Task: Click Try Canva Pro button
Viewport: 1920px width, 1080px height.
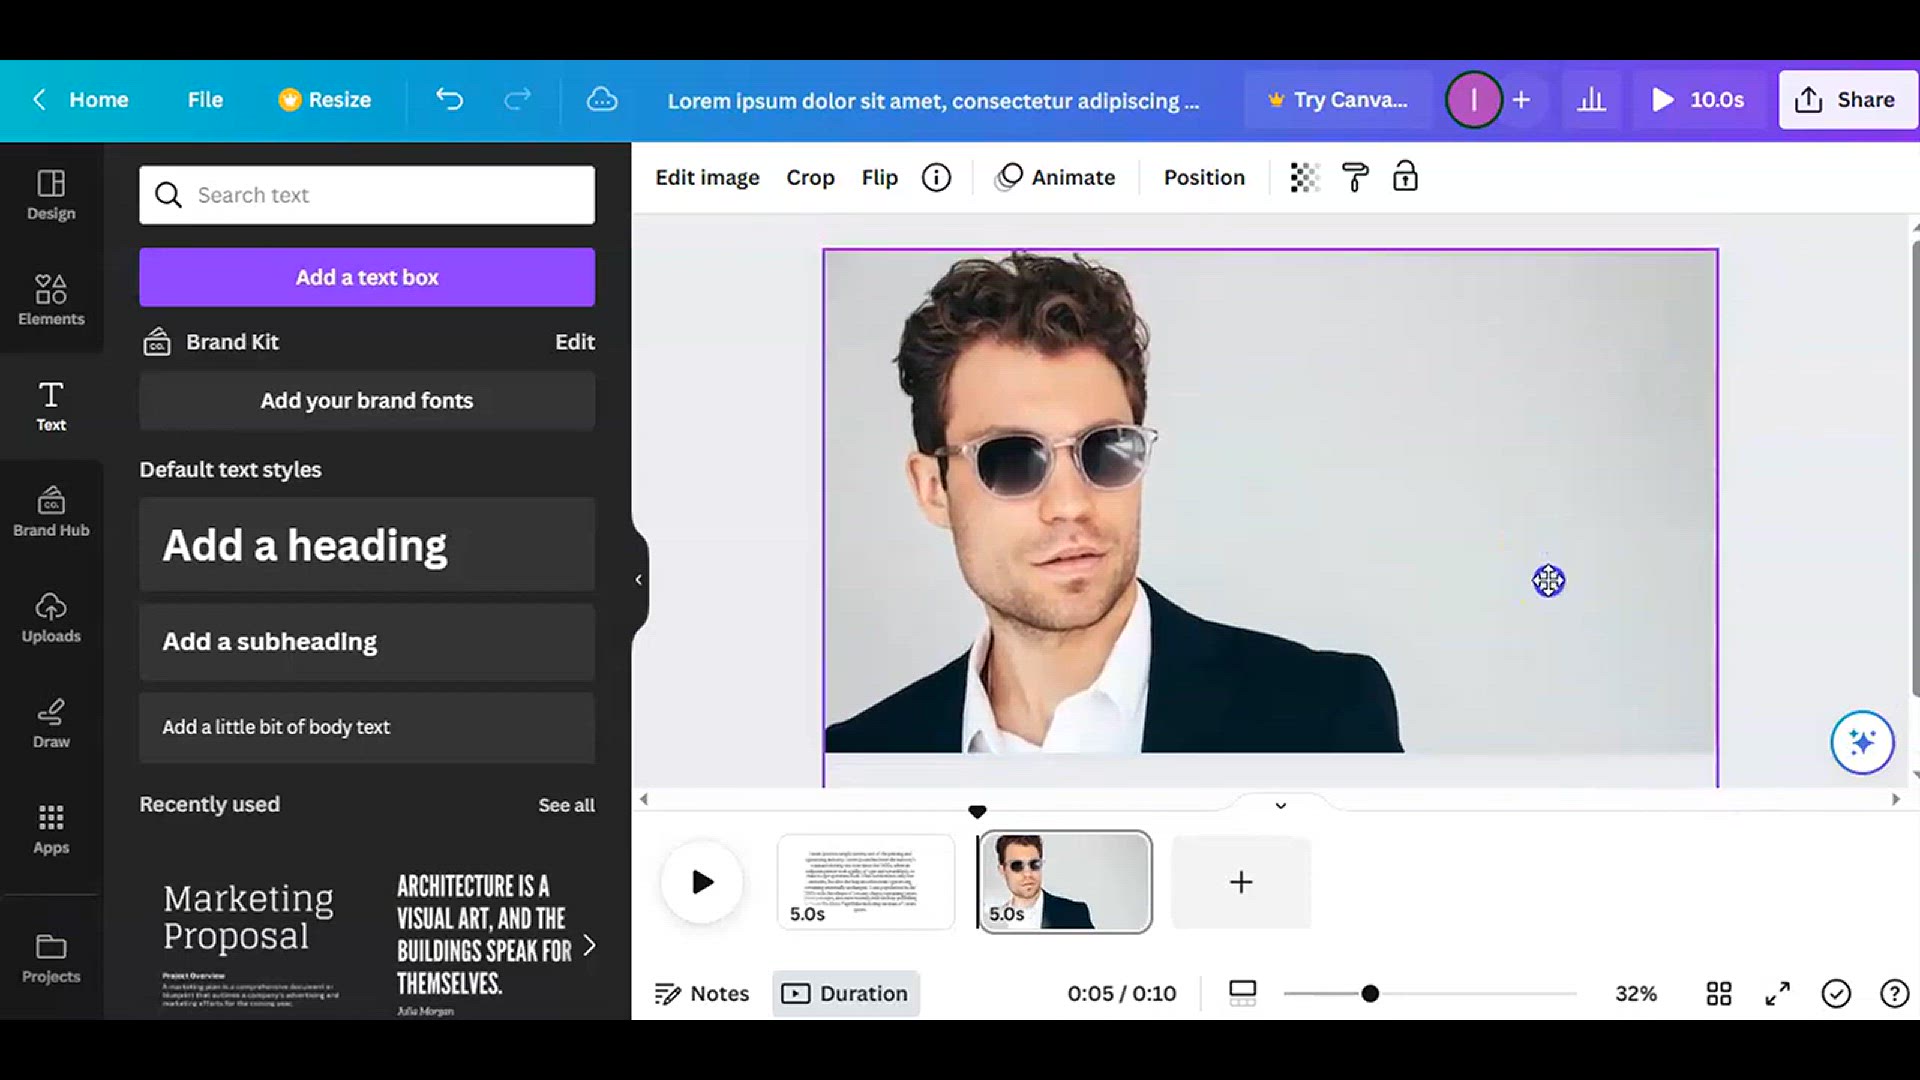Action: (1337, 99)
